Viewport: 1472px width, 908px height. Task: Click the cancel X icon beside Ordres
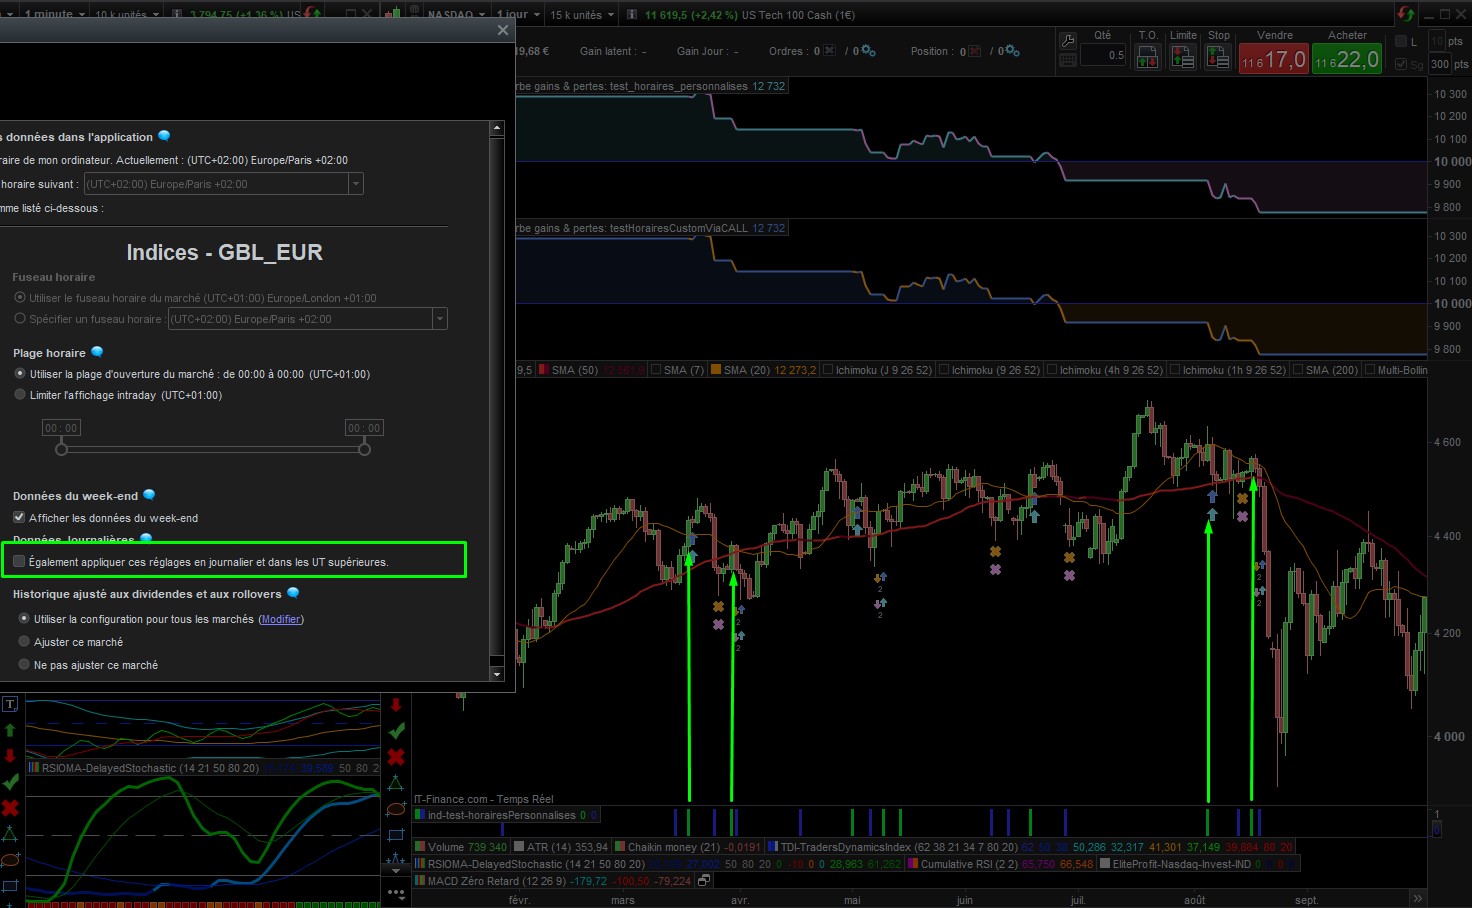(829, 51)
